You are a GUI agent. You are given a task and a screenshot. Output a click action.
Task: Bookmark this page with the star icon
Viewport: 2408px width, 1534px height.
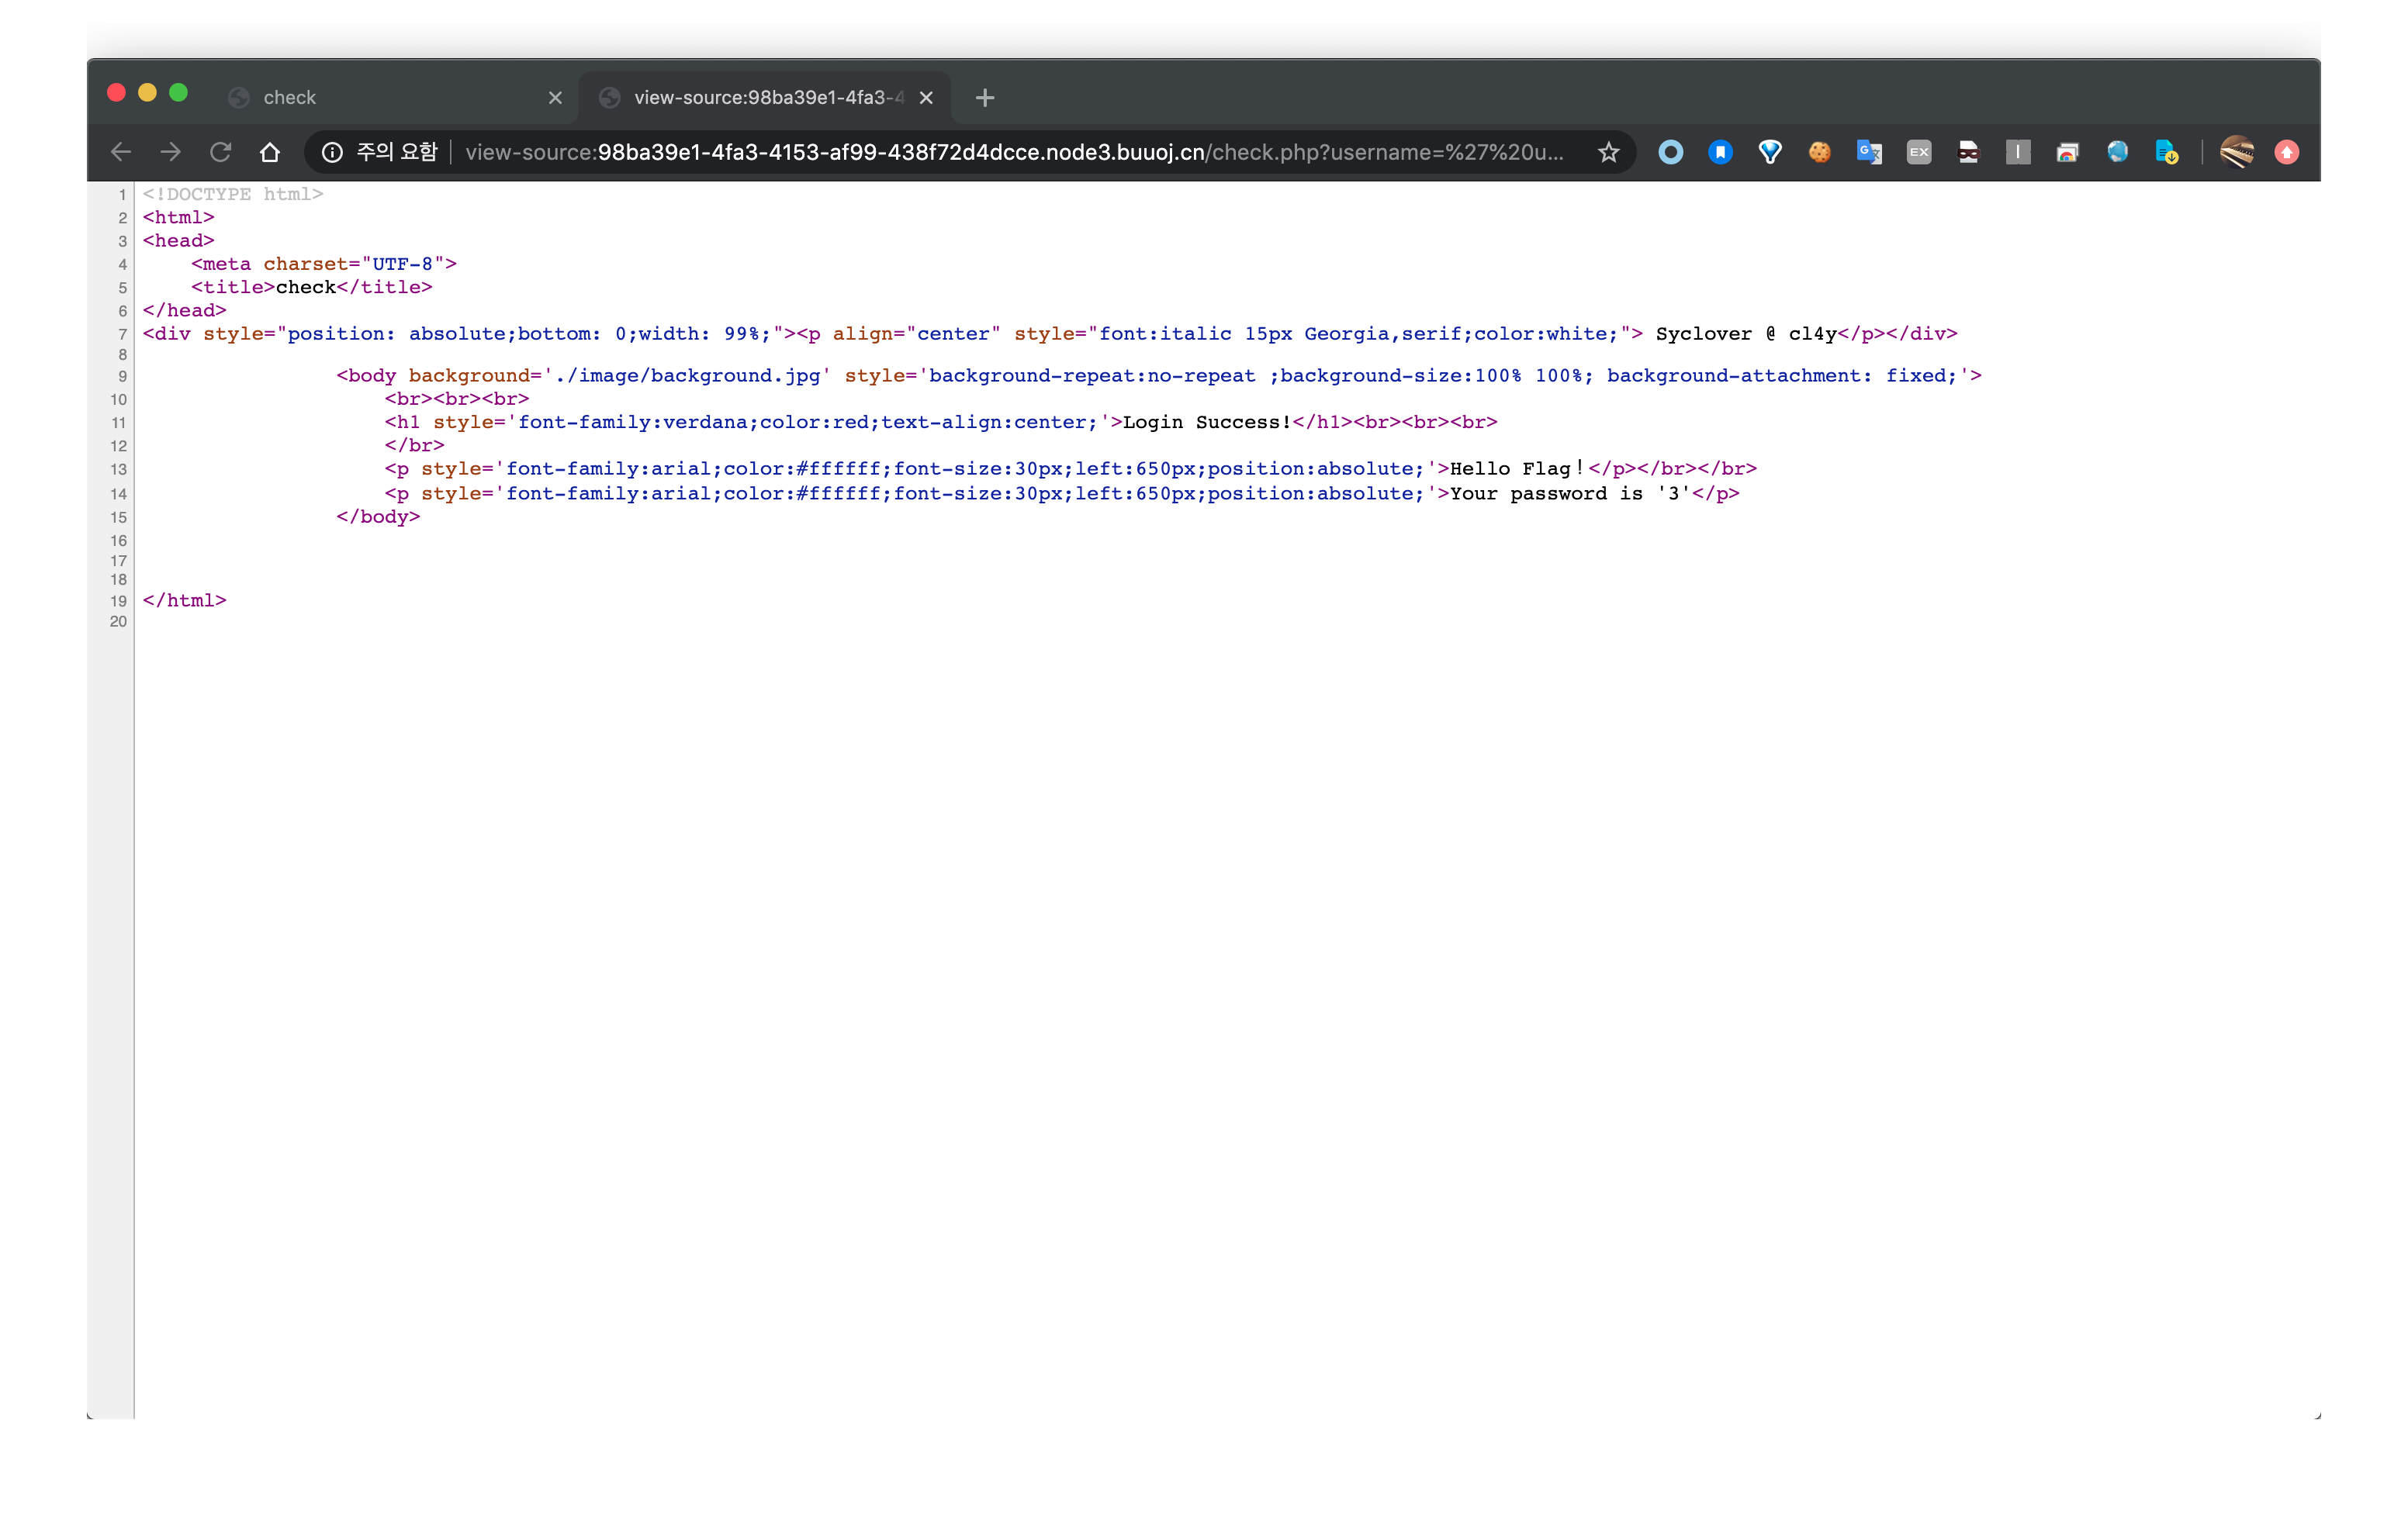[1608, 152]
